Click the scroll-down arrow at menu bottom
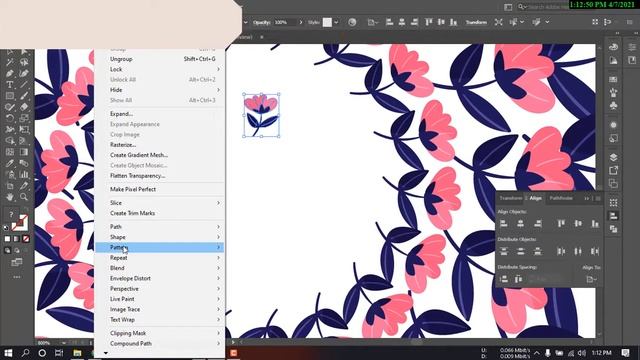The height and width of the screenshot is (360, 640). (x=106, y=353)
